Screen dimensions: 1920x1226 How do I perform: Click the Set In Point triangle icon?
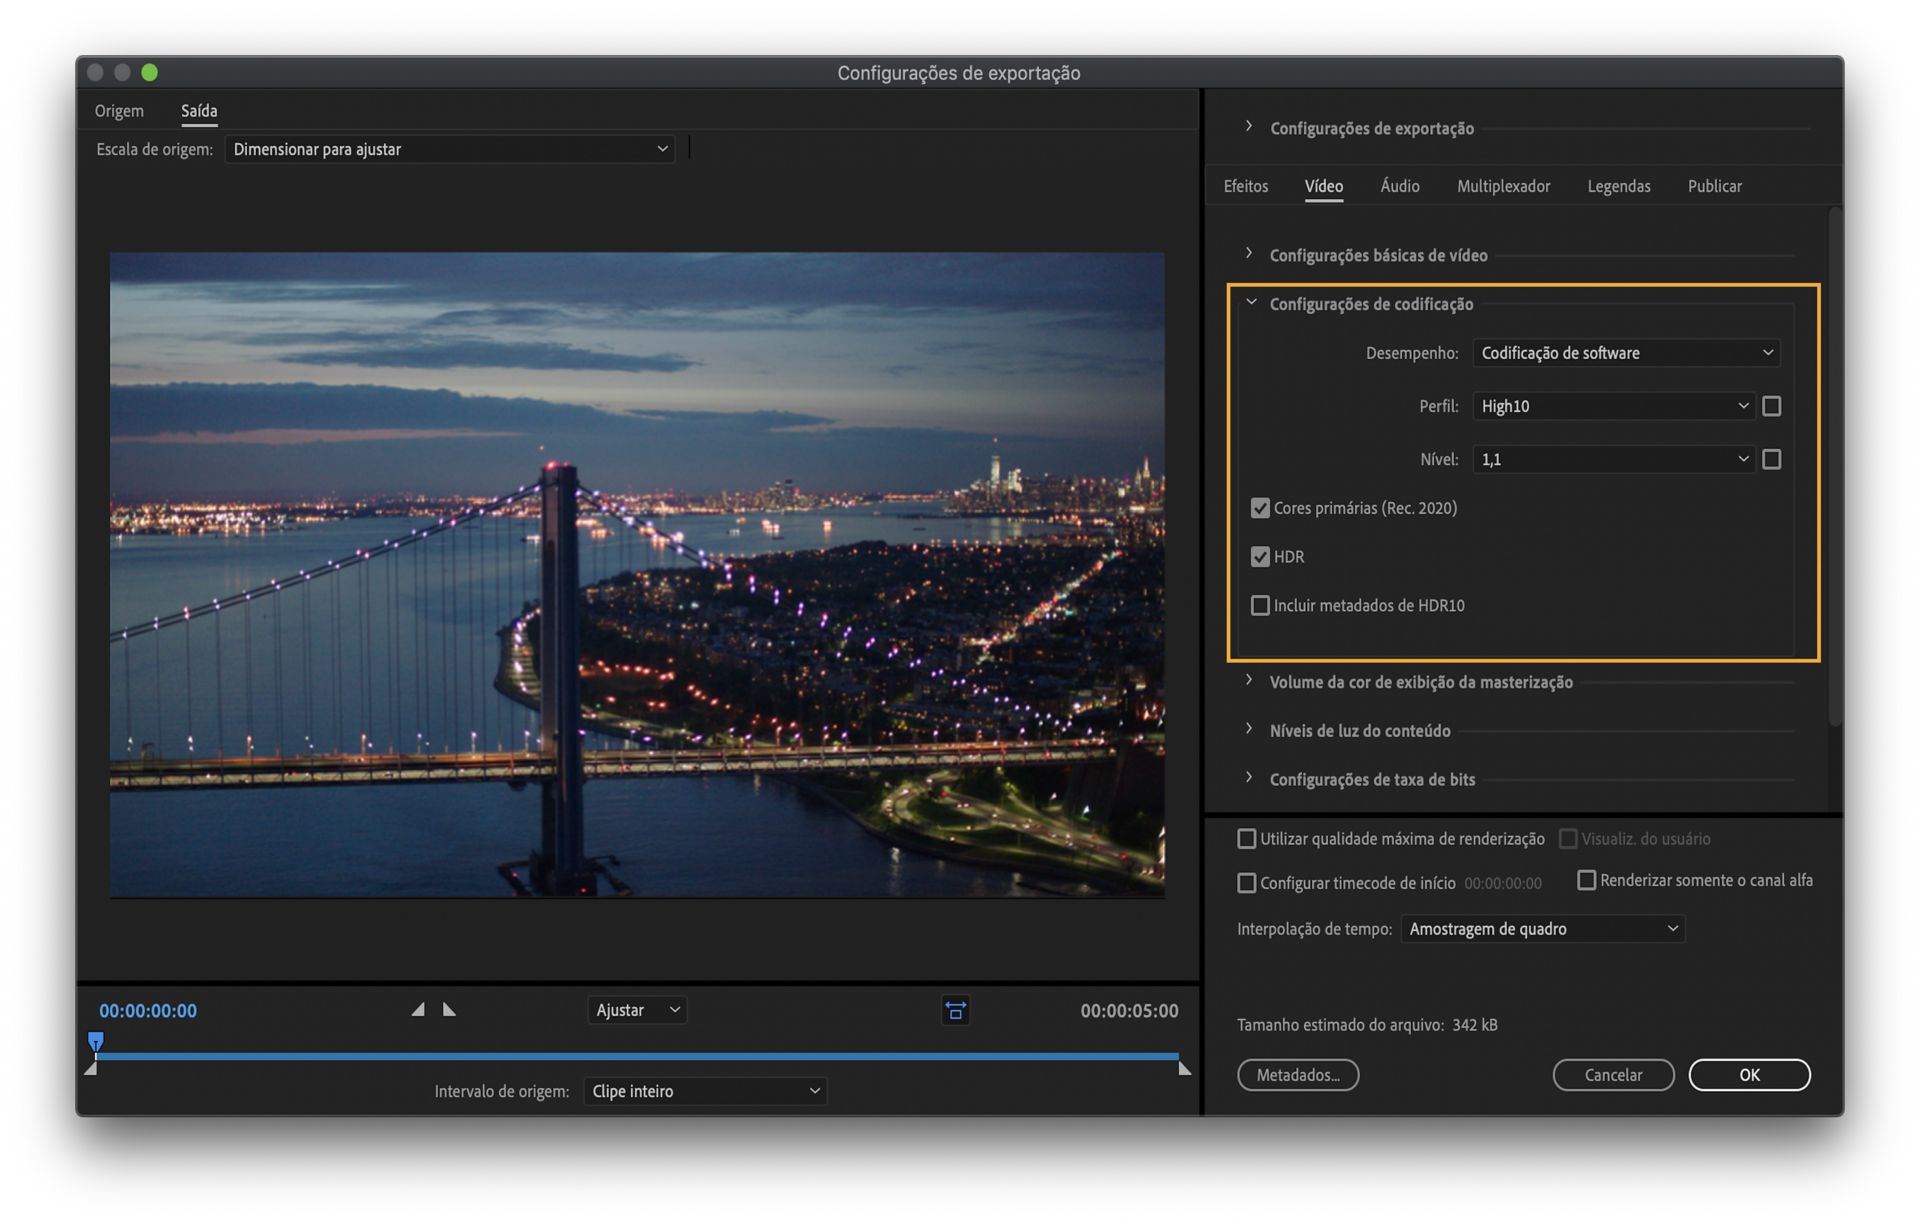coord(418,1010)
